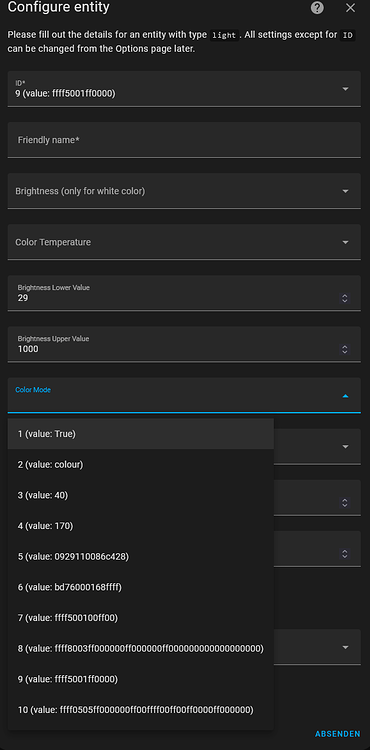
Task: Click the Brightness Lower Value field
Action: click(184, 293)
